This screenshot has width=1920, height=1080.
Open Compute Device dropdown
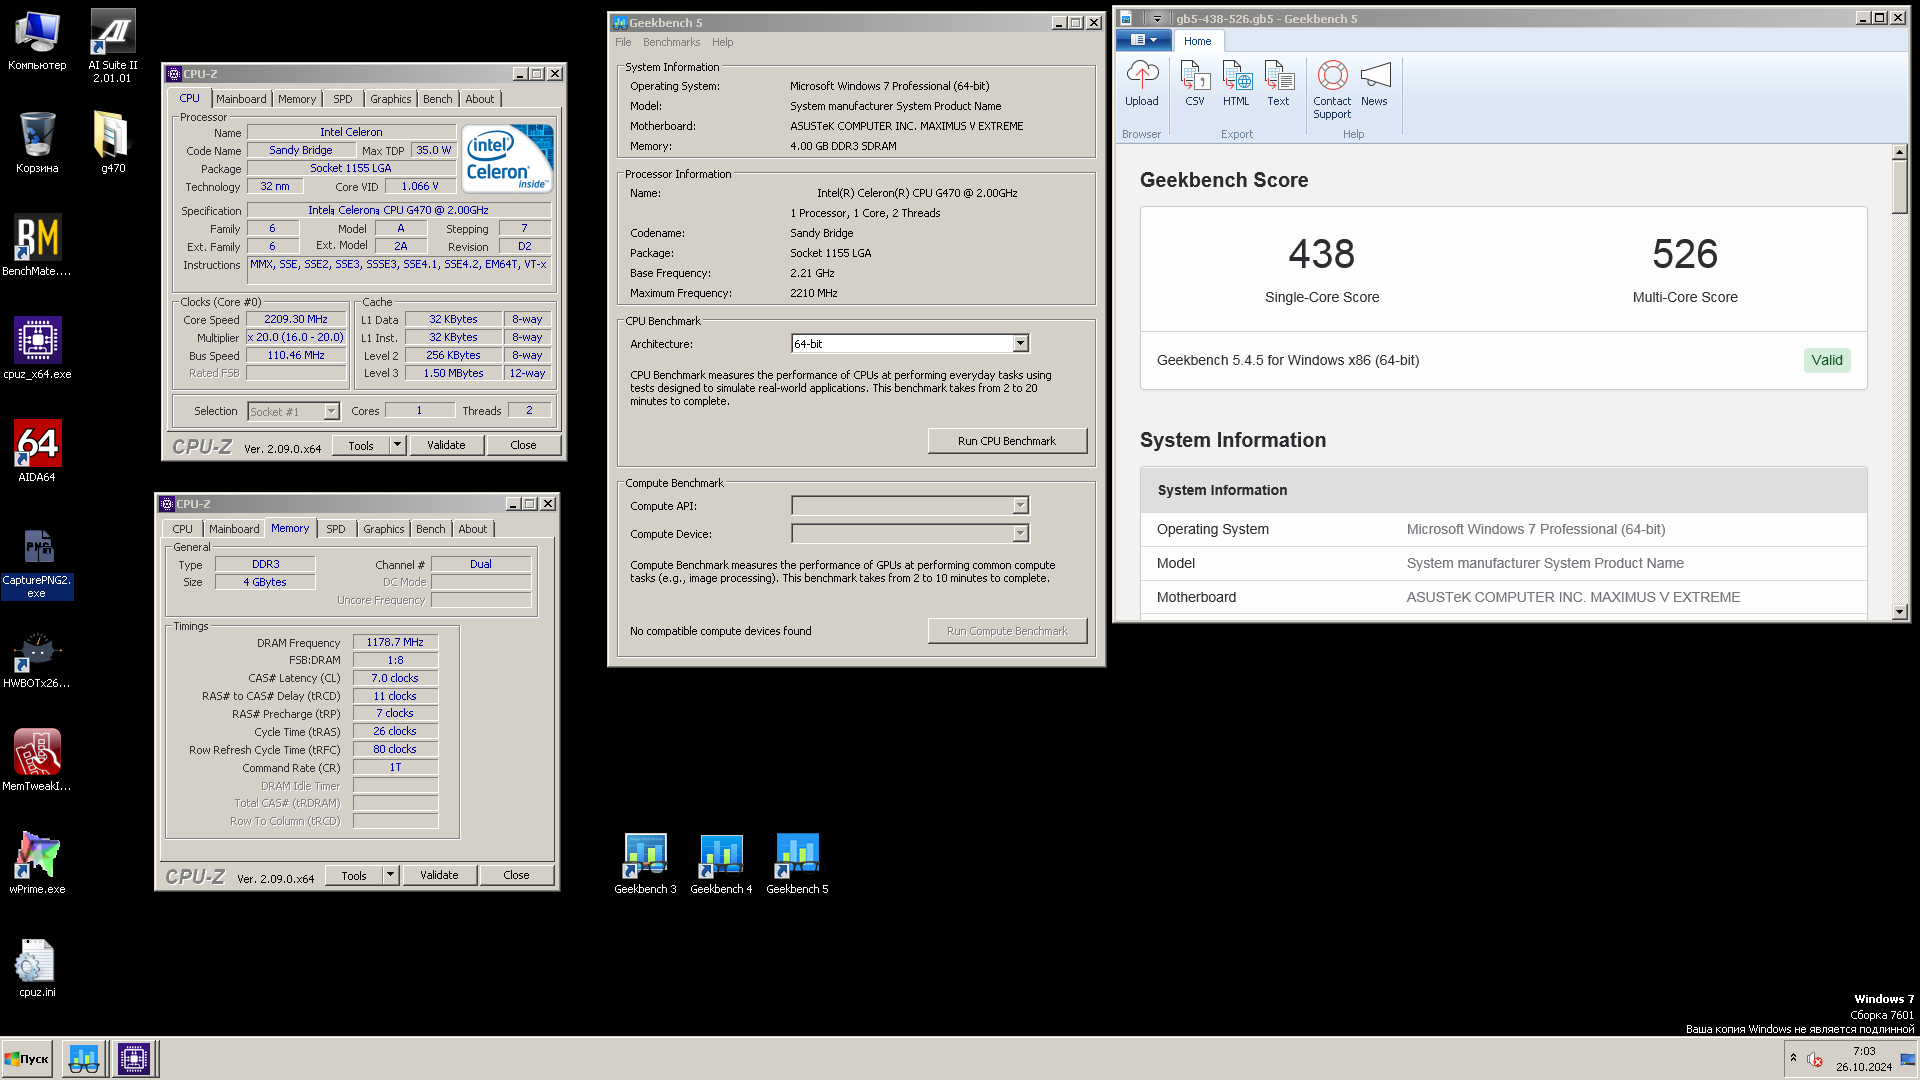1020,534
